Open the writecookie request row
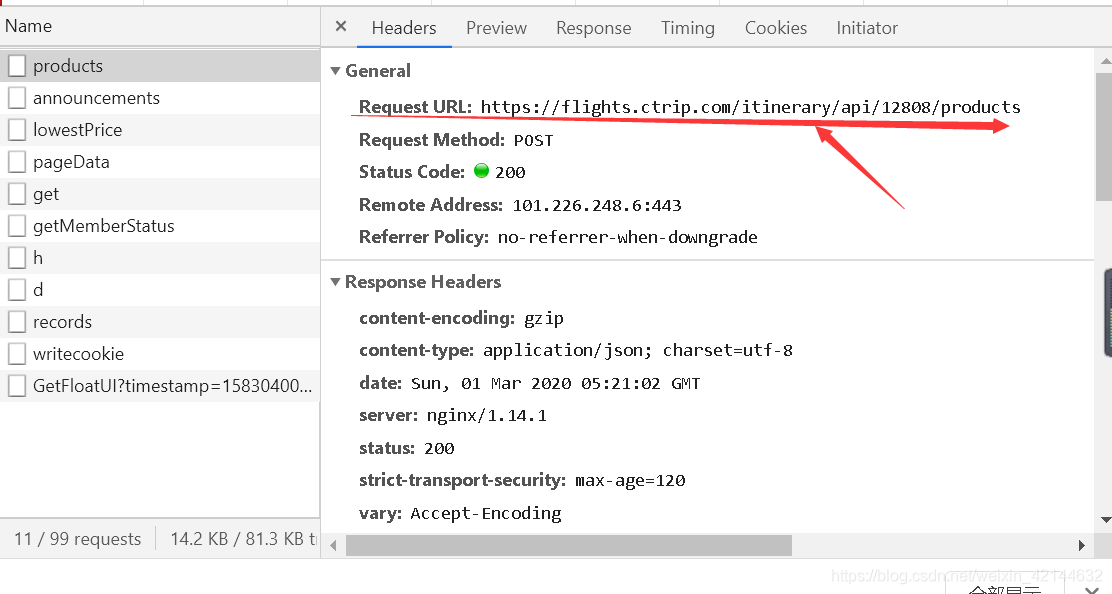The image size is (1112, 594). coord(160,354)
